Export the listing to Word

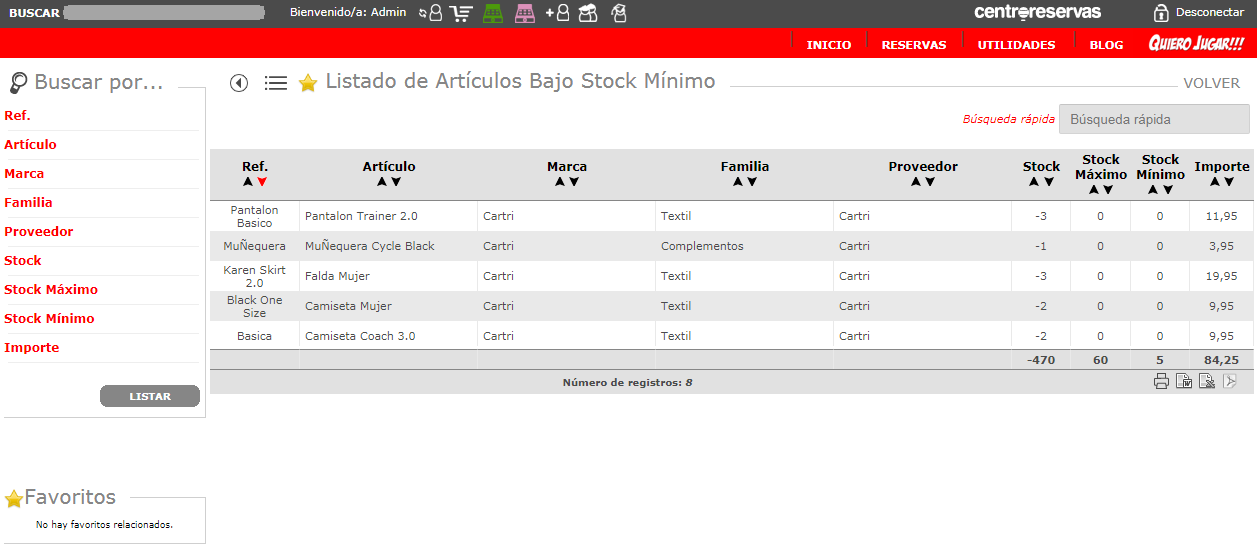[x=1184, y=381]
